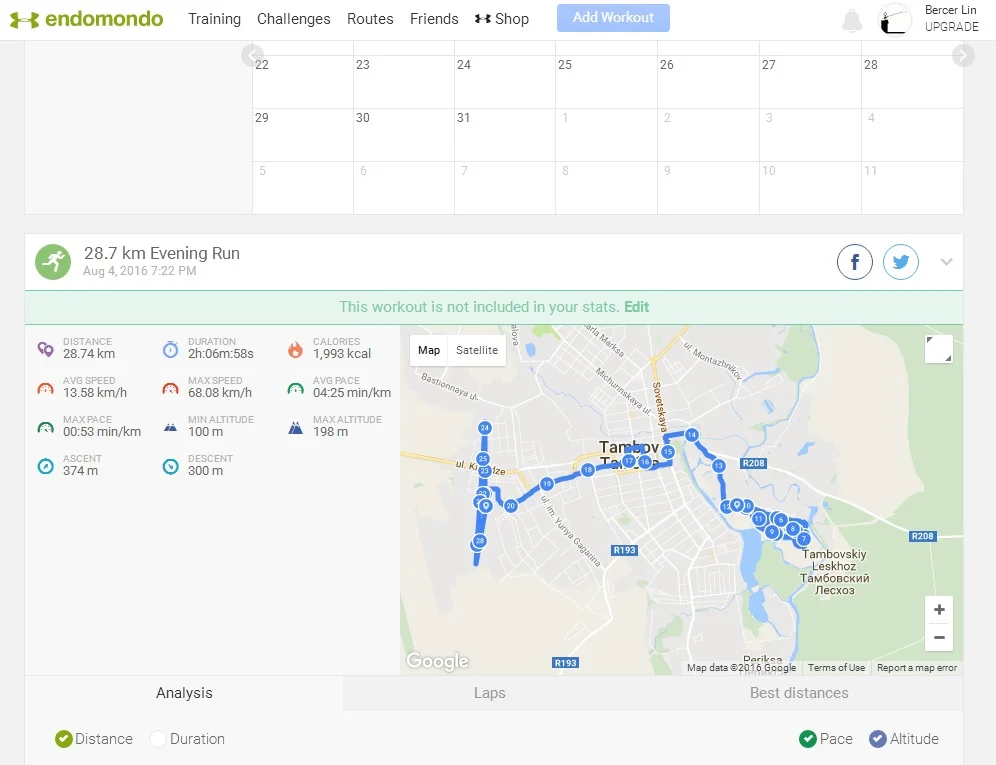Screen dimensions: 996x765
Task: Open the Routes menu
Action: (x=370, y=19)
